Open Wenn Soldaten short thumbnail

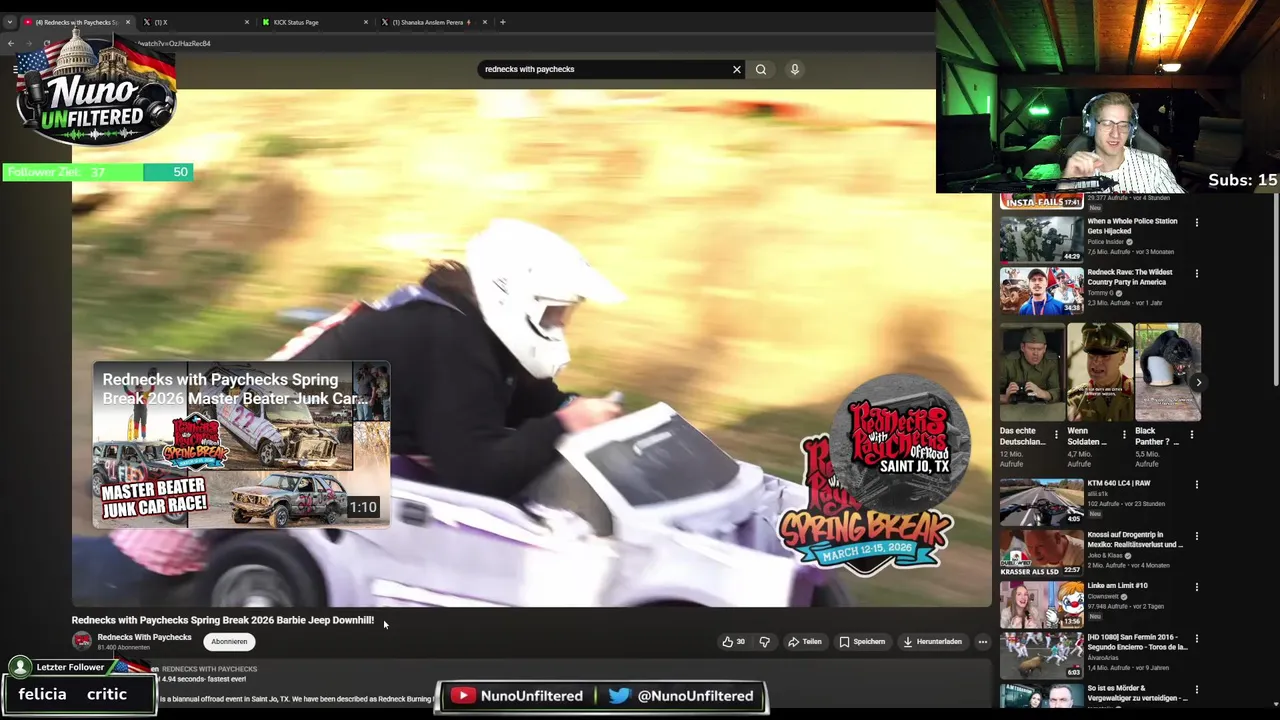click(1100, 371)
